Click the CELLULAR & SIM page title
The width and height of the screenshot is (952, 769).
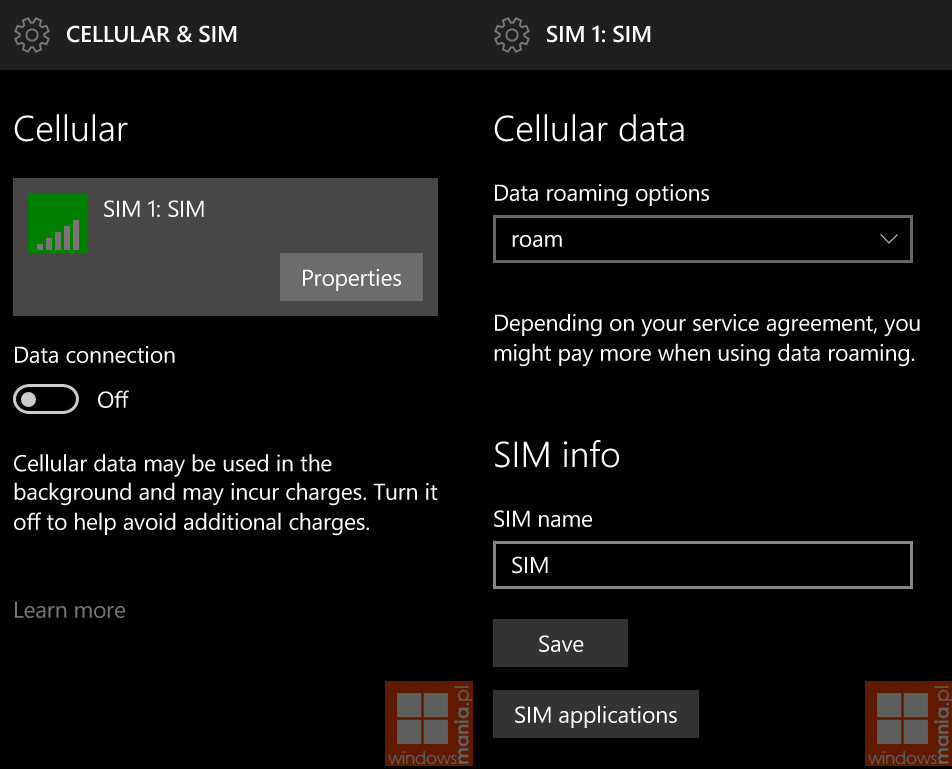point(152,35)
